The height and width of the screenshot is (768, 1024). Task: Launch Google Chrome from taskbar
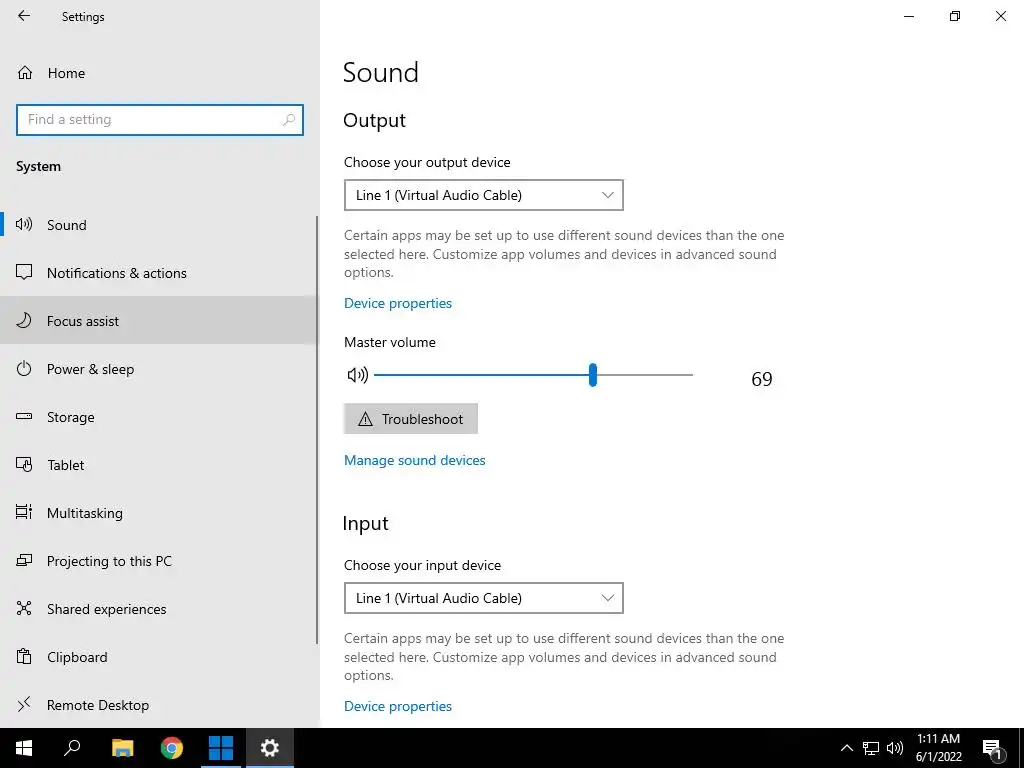pyautogui.click(x=172, y=748)
